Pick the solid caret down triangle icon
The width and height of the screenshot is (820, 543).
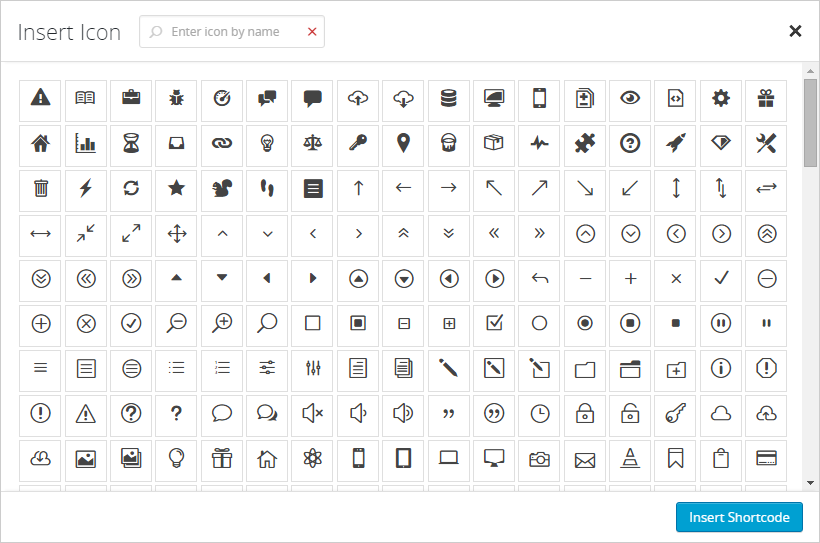click(x=222, y=278)
